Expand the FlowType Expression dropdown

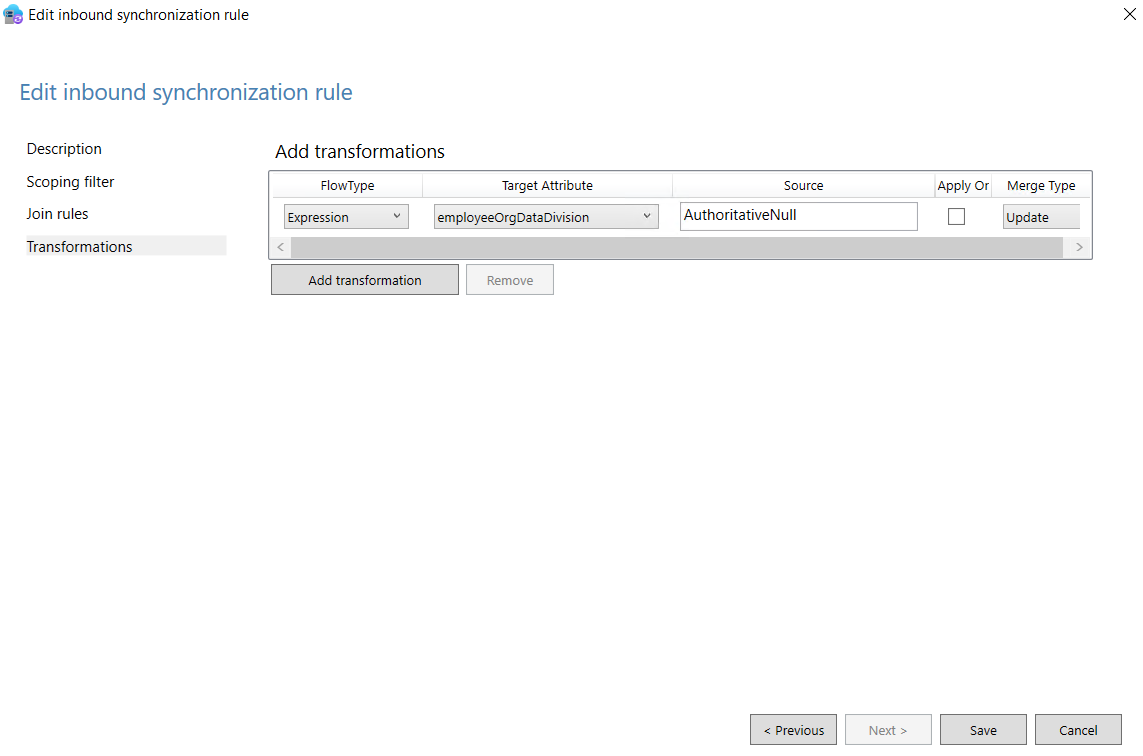point(346,217)
